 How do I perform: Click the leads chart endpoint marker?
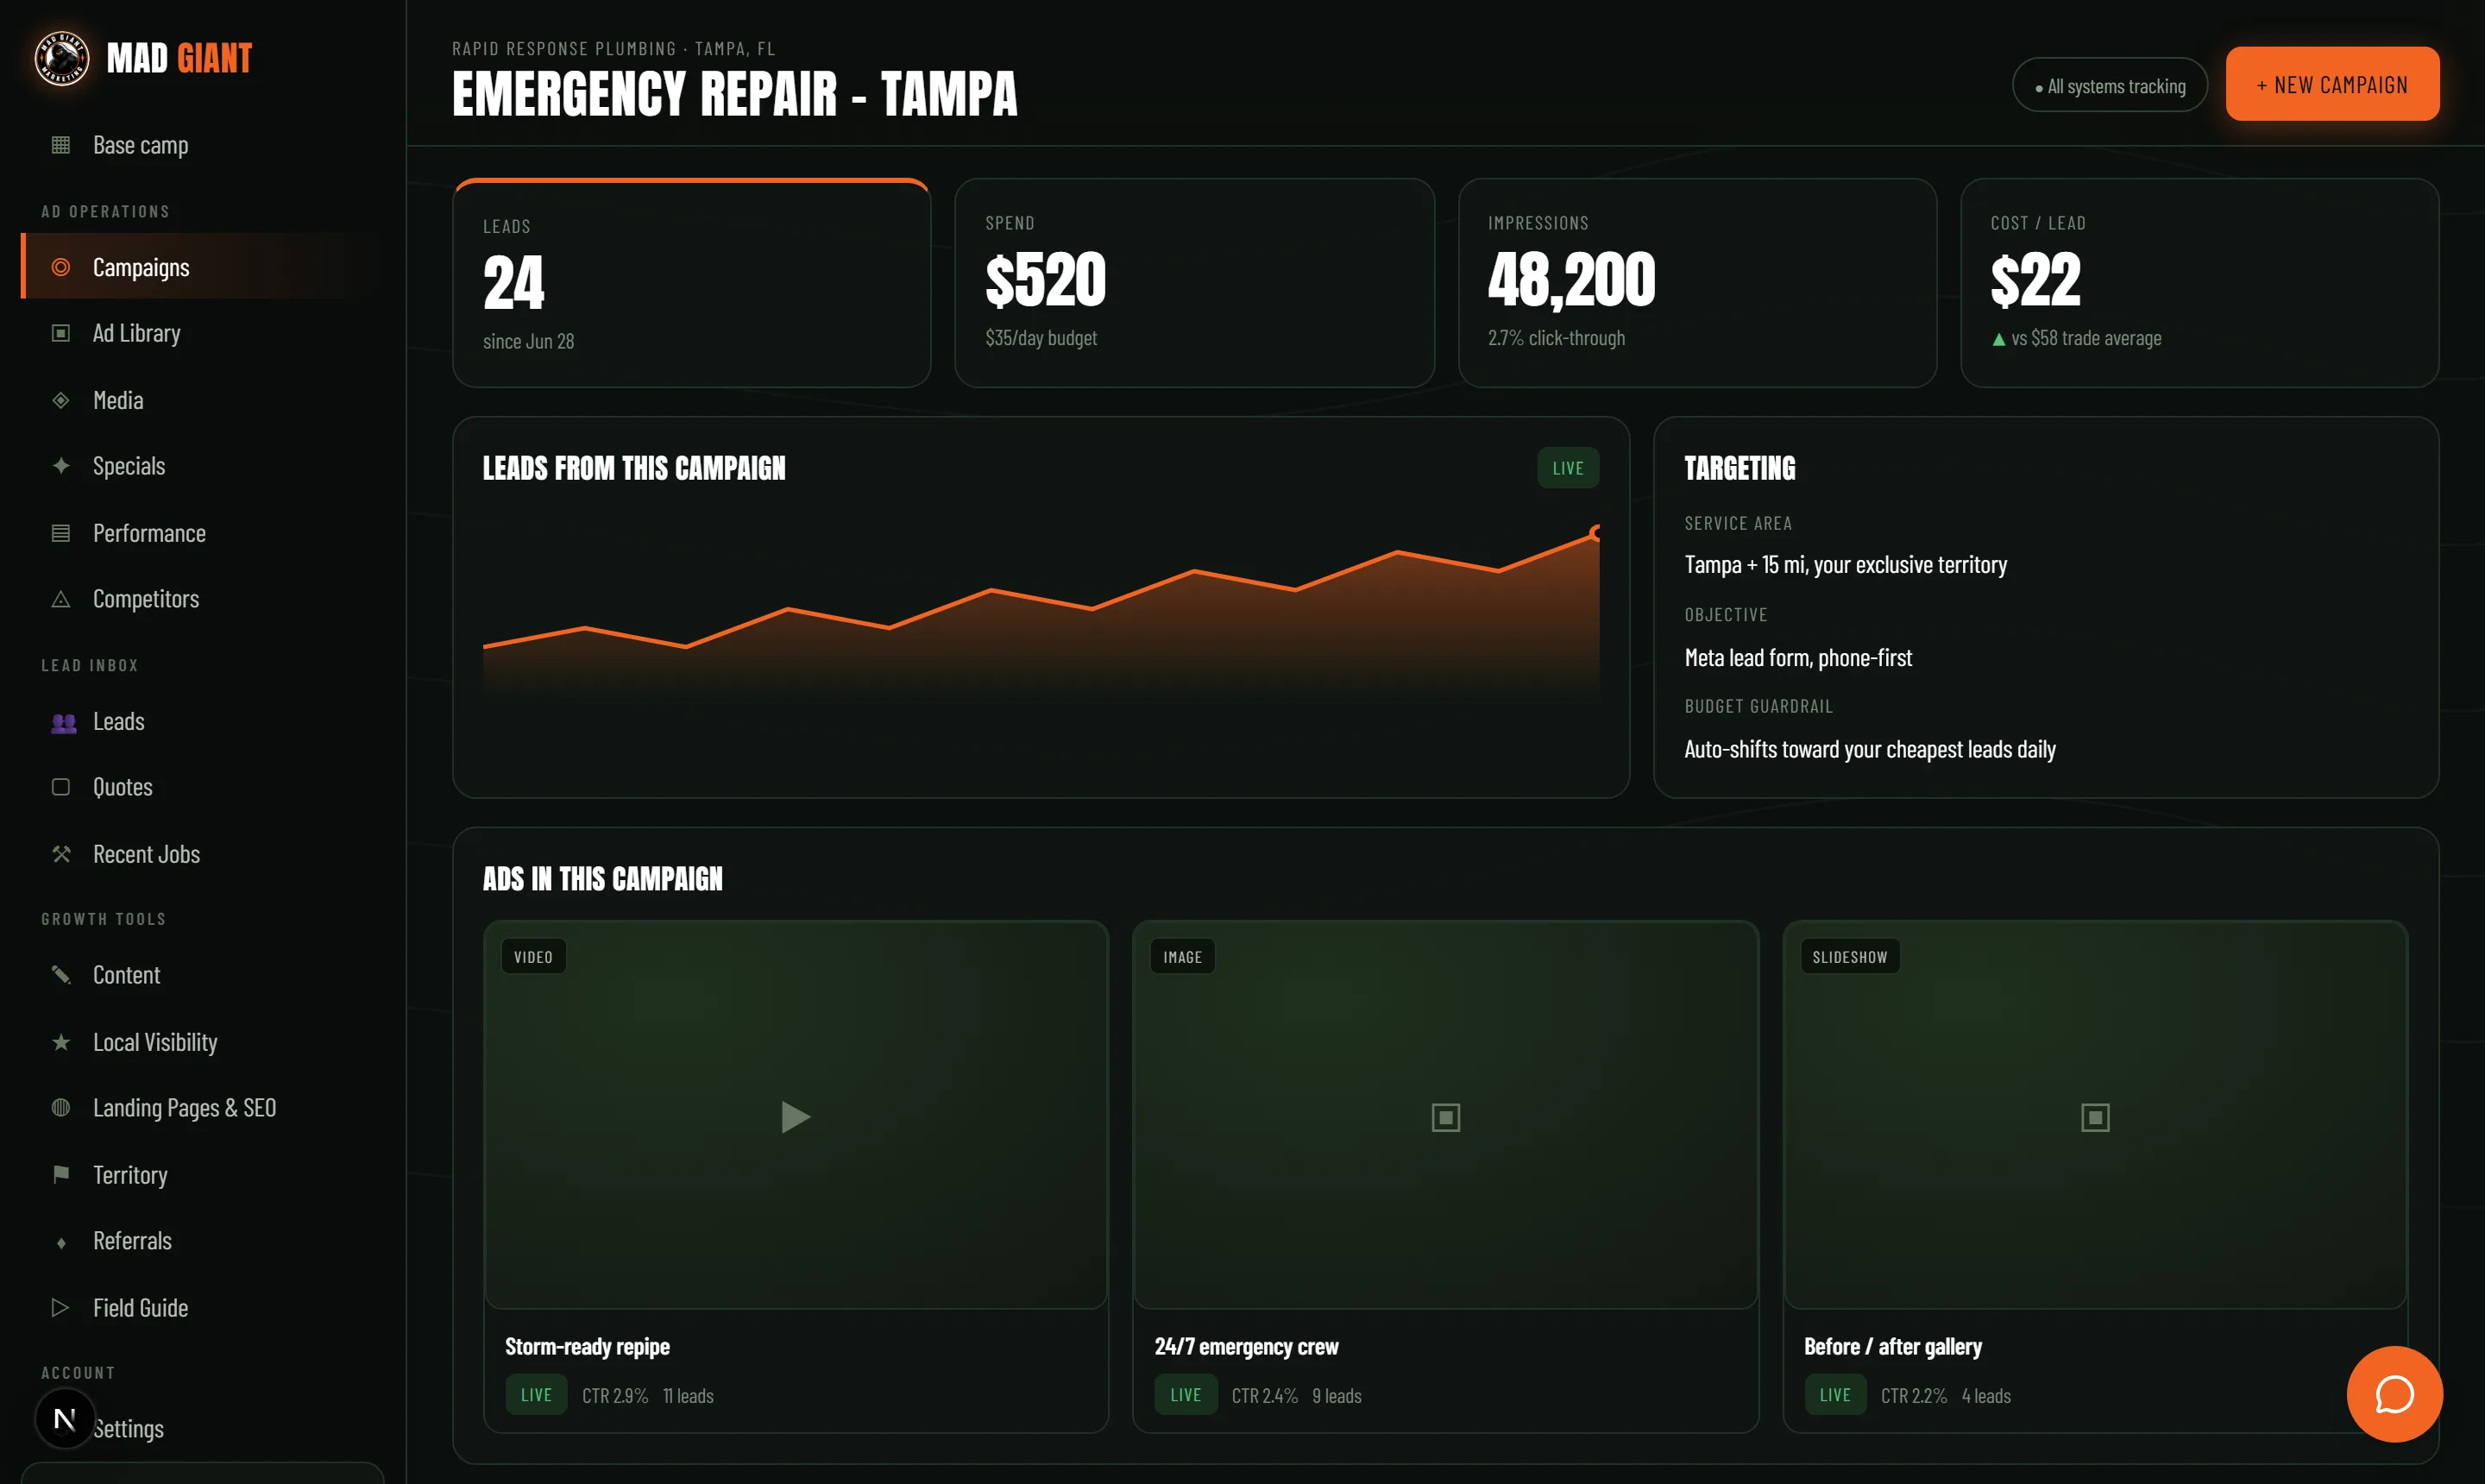[1596, 533]
